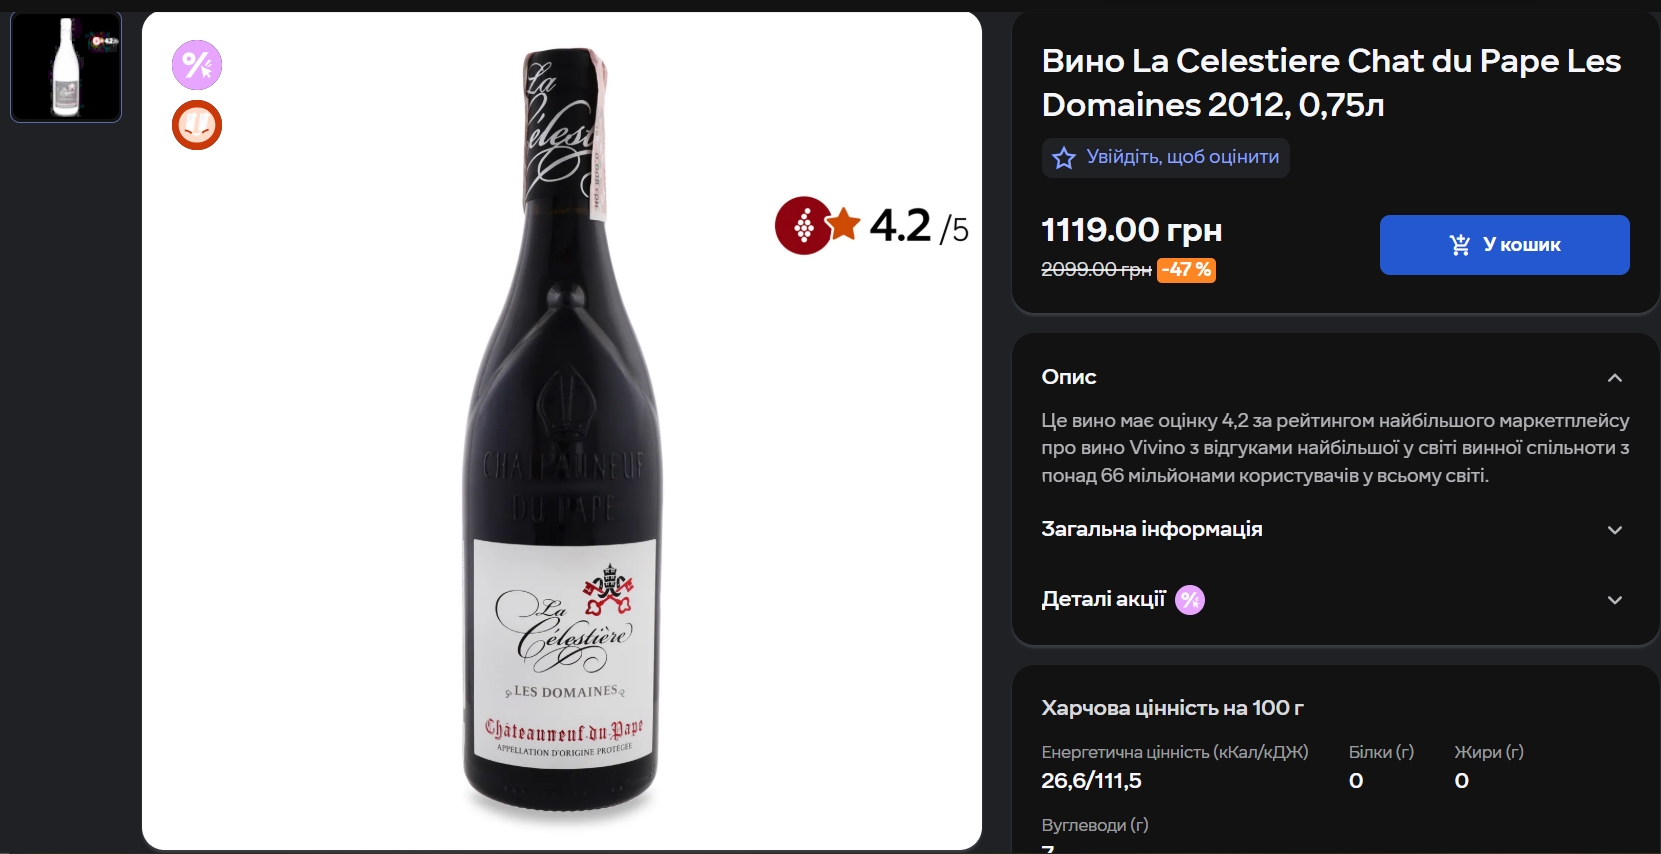Click the Увійдіть, щоб оцінити link text
The image size is (1661, 854).
(x=1183, y=157)
